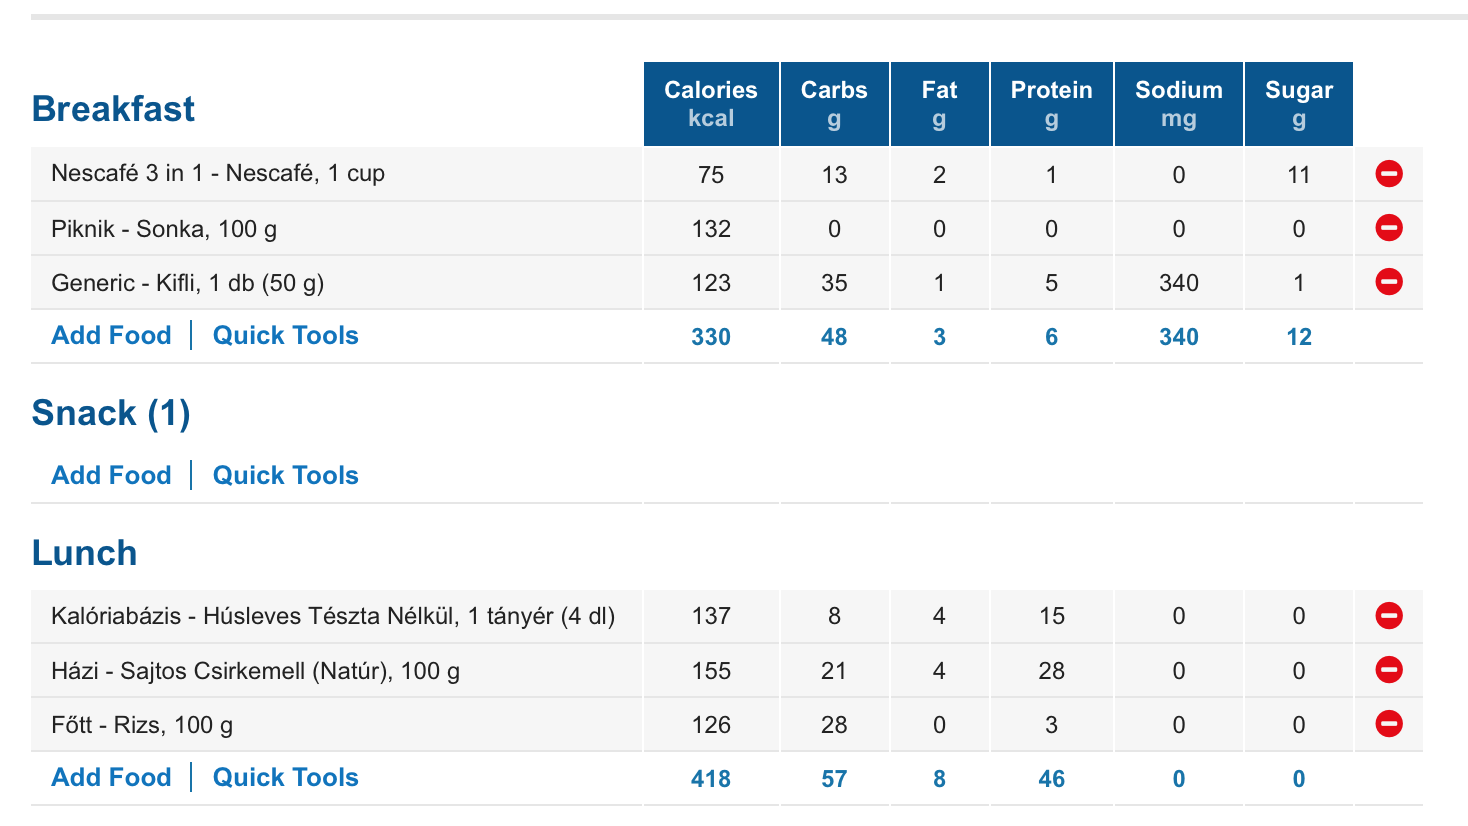This screenshot has height=826, width=1468.
Task: Delete the Piknik Sonka food entry
Action: coord(1388,228)
